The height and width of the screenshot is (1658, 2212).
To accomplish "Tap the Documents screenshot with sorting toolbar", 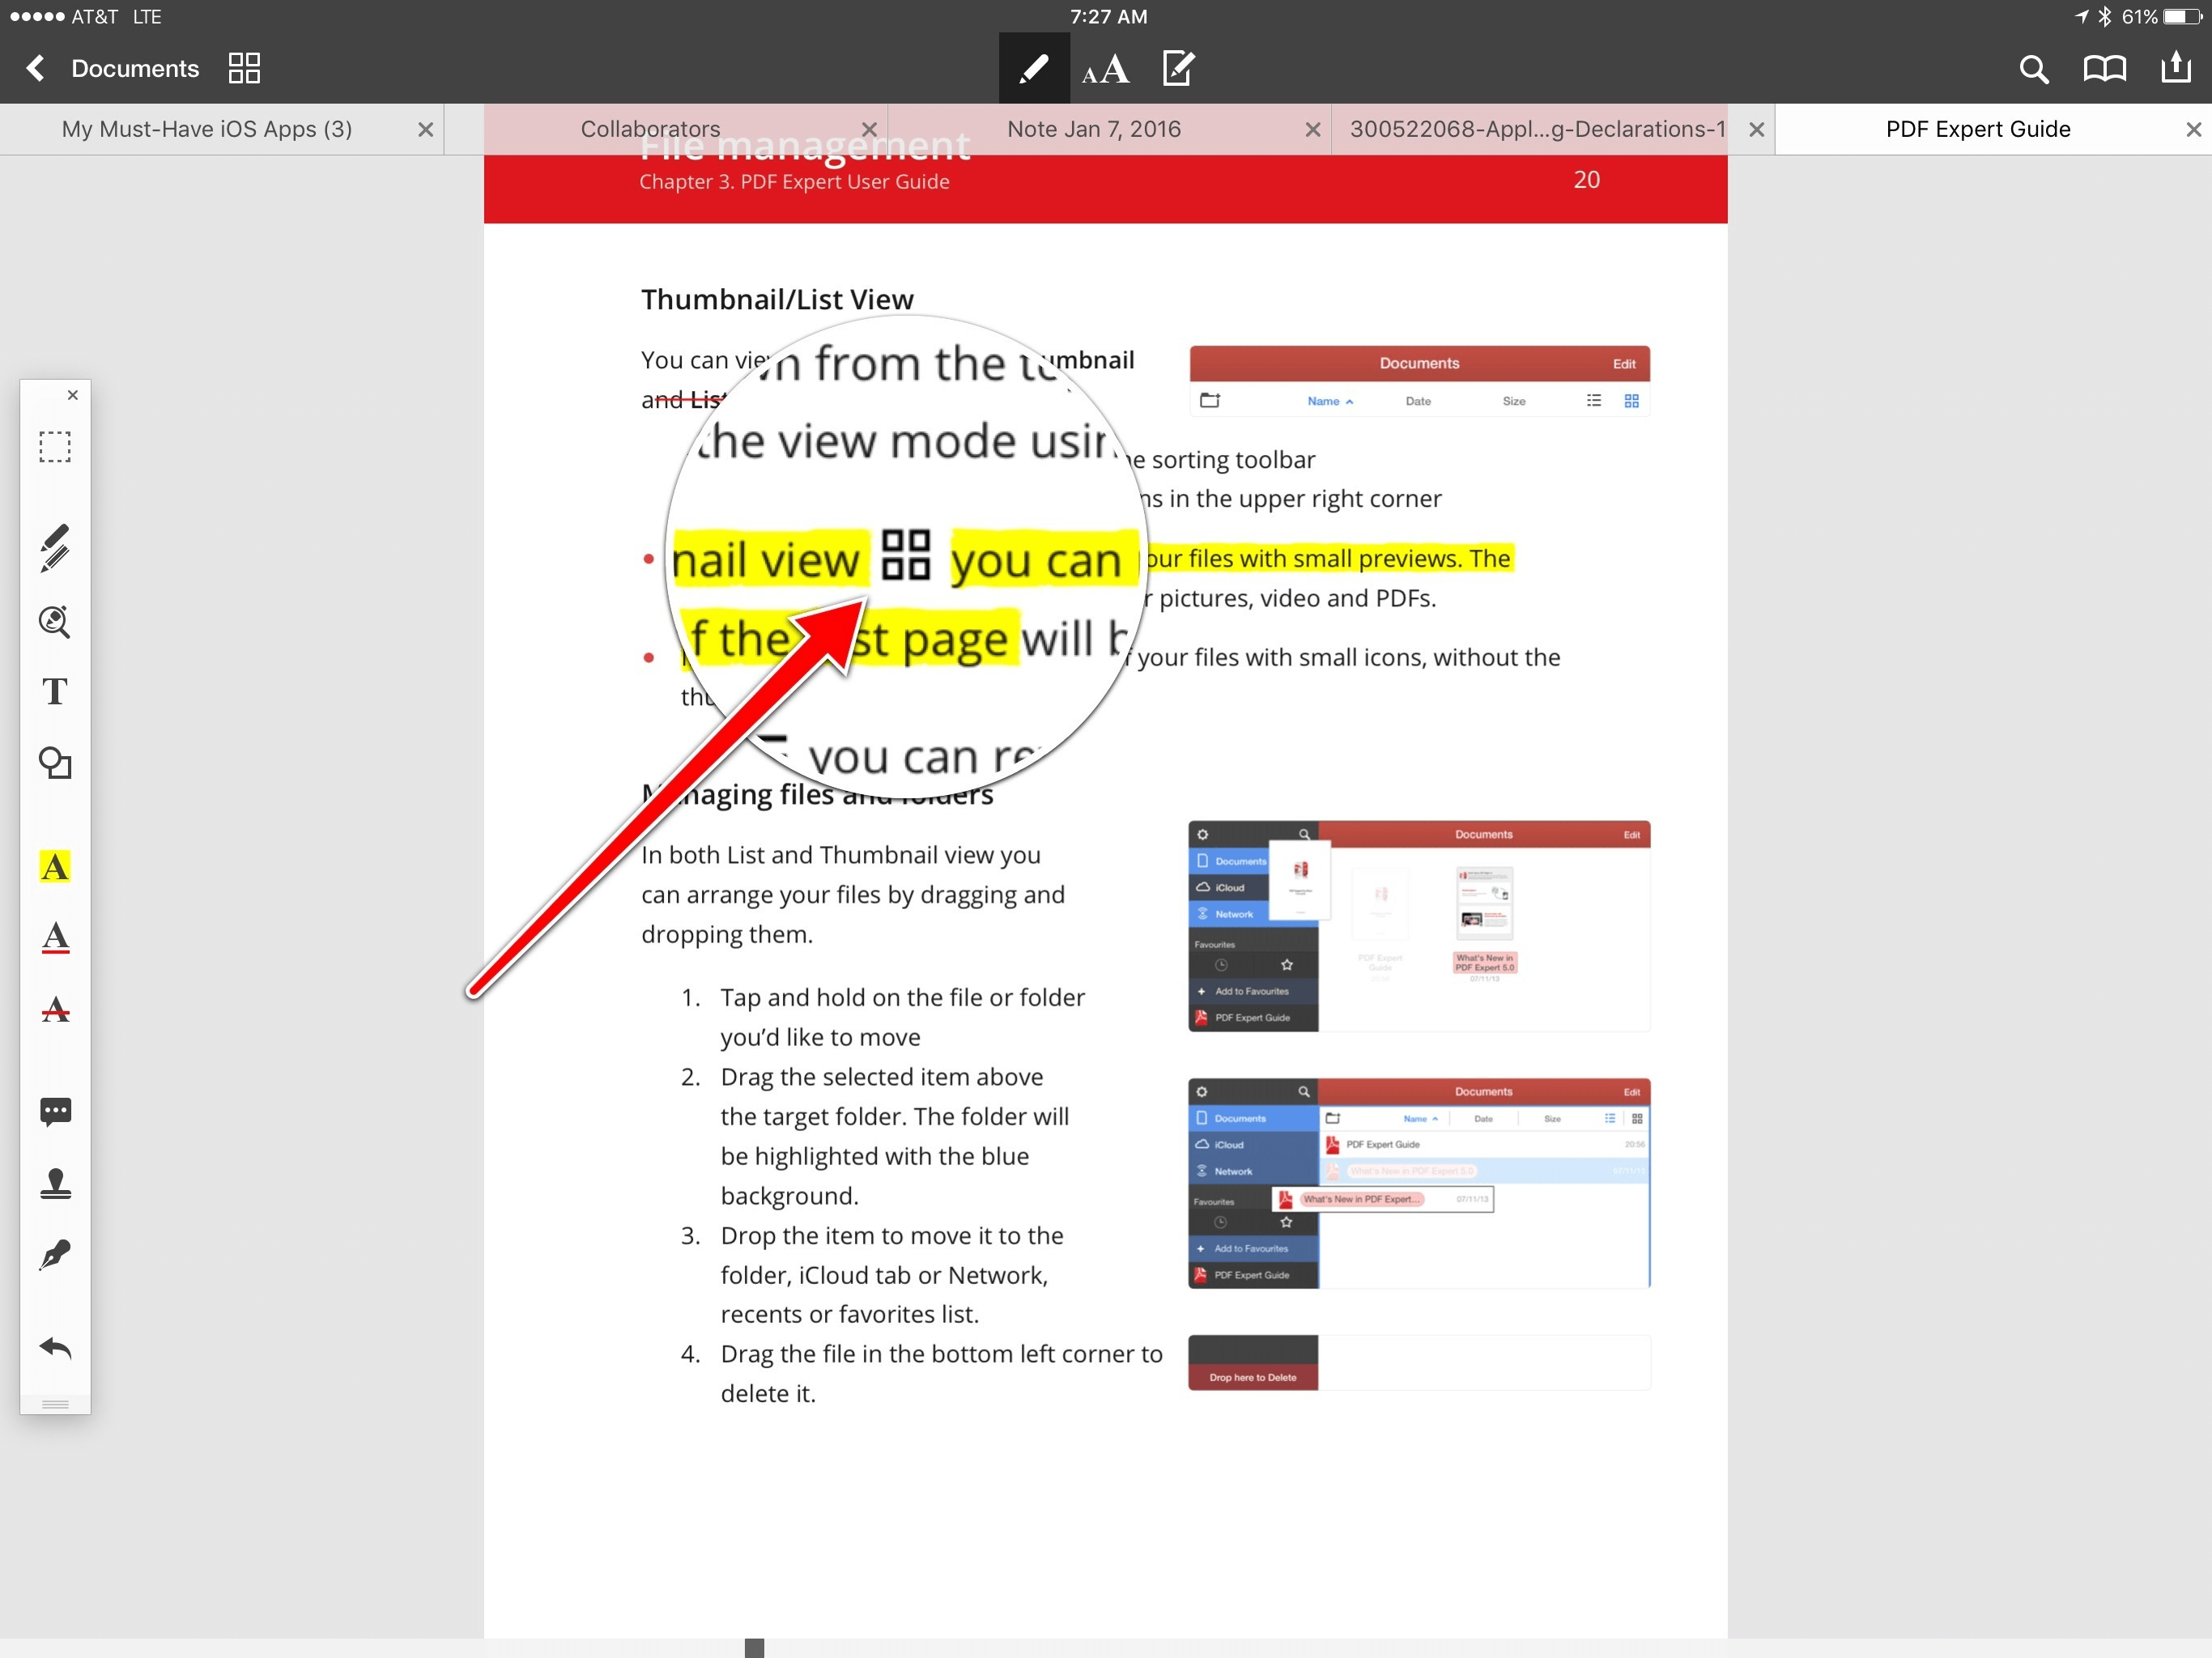I will click(x=1419, y=380).
